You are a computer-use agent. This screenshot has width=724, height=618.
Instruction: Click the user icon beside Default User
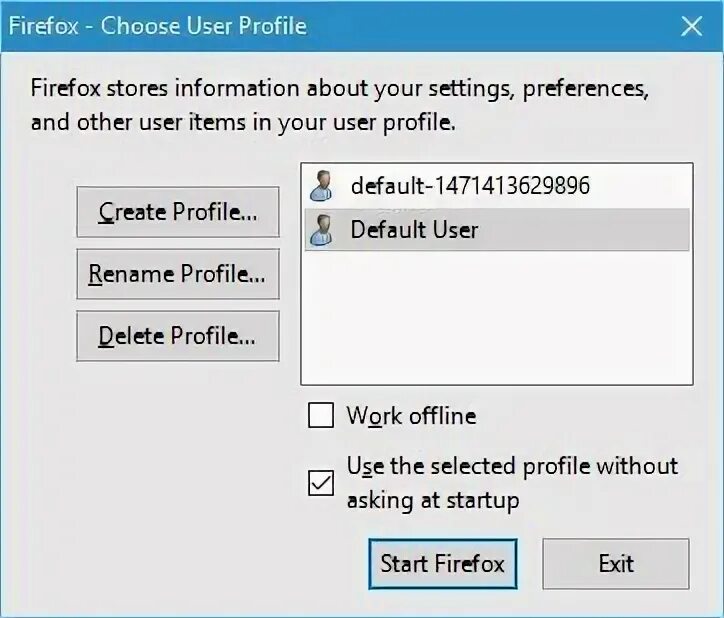click(x=322, y=230)
